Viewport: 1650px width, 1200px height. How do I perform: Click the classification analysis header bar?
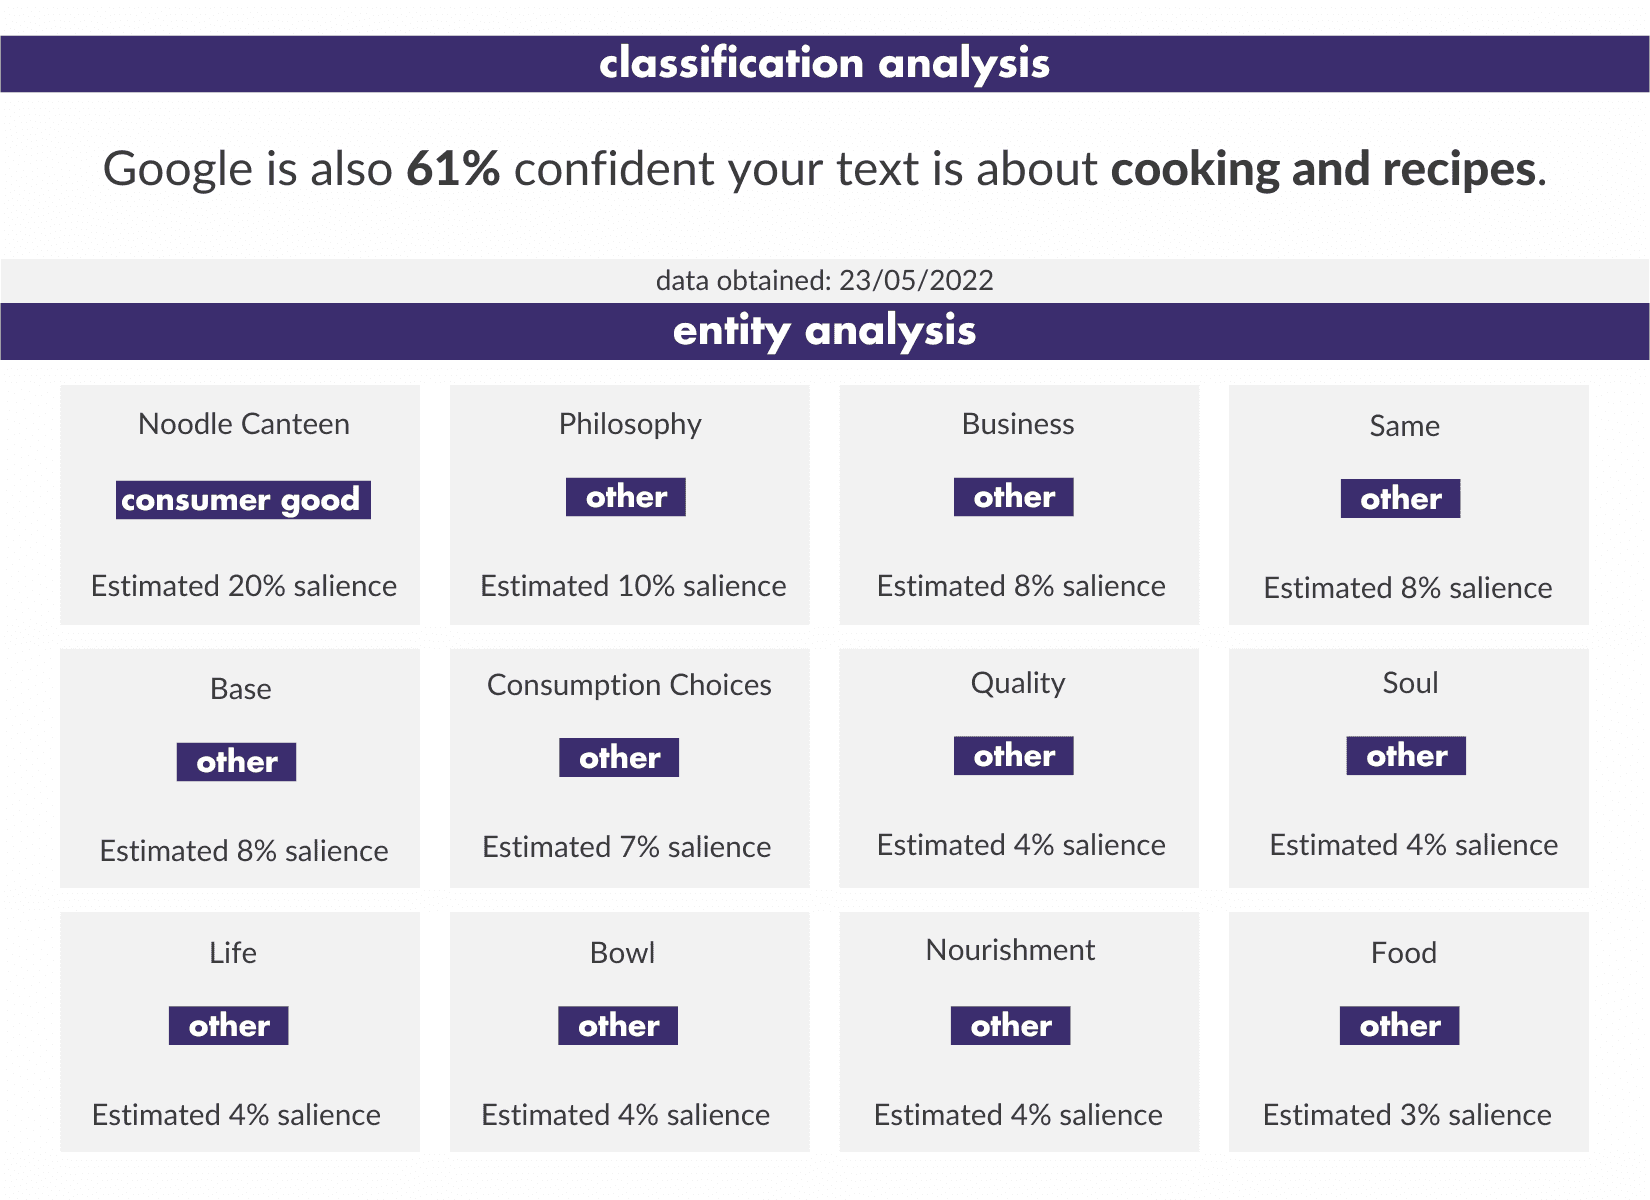[x=825, y=64]
